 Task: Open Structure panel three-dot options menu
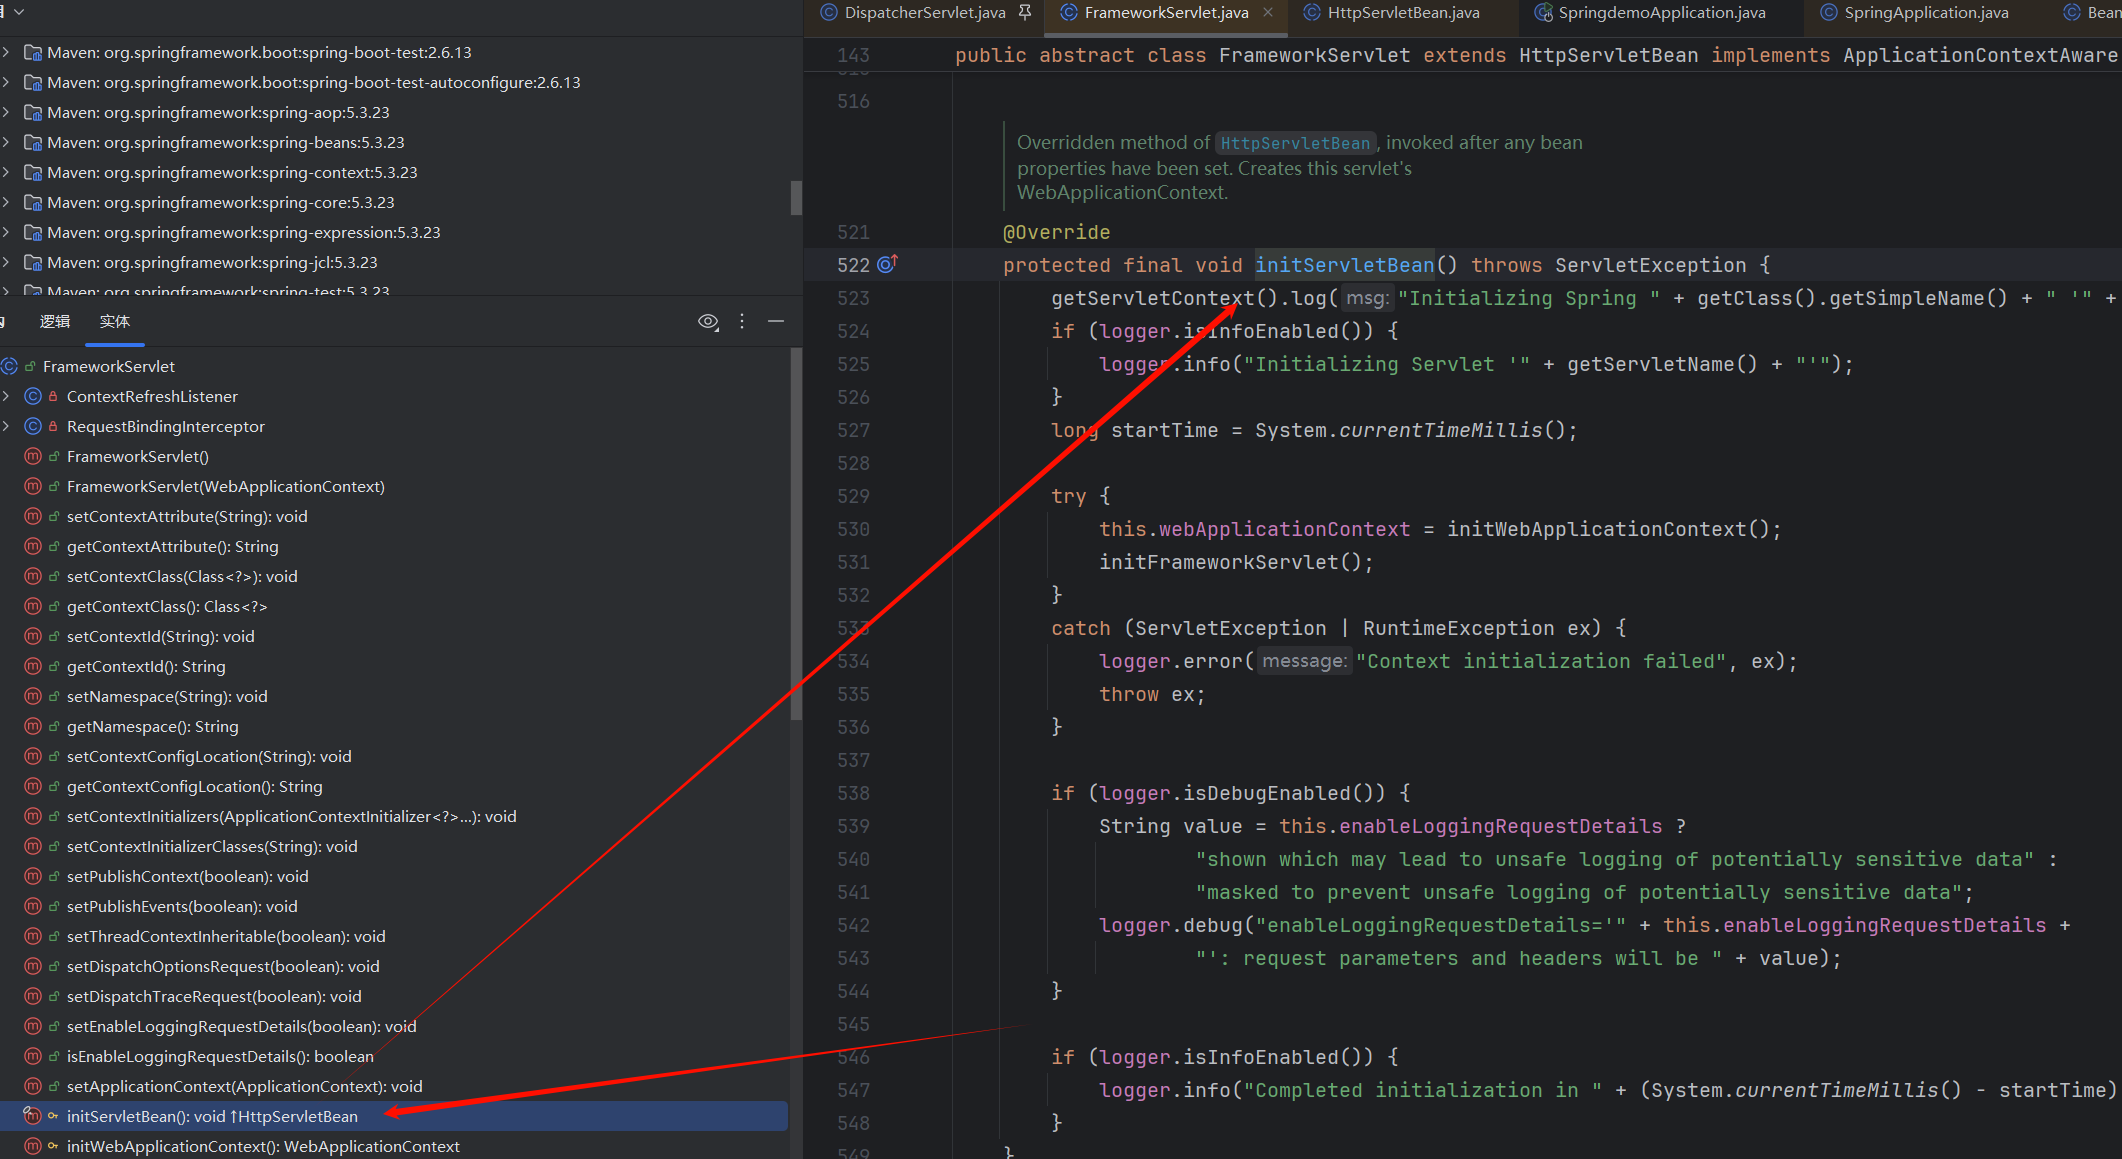pos(741,321)
